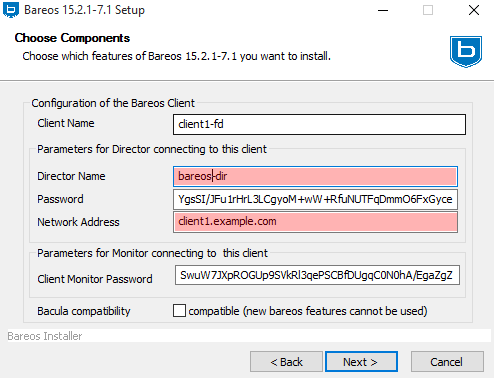Close the Bareos Setup window

[x=474, y=10]
